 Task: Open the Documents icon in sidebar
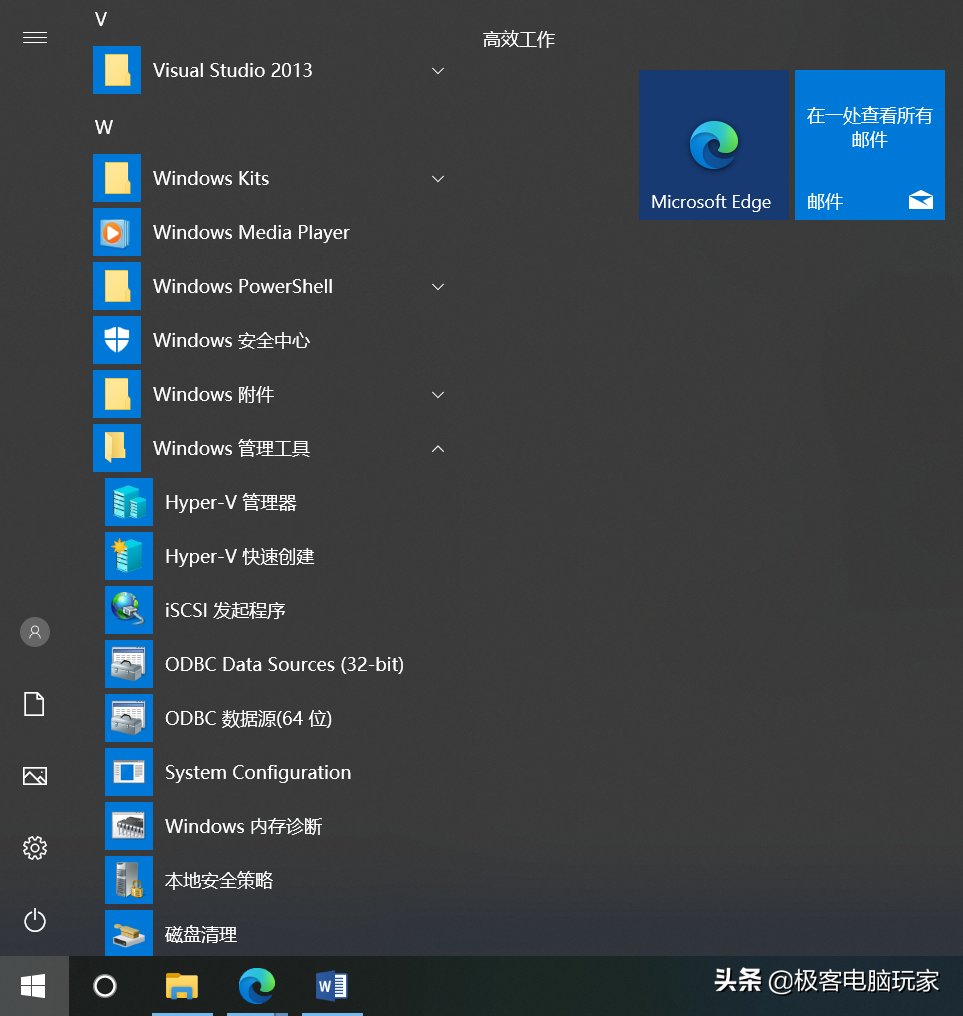coord(34,704)
